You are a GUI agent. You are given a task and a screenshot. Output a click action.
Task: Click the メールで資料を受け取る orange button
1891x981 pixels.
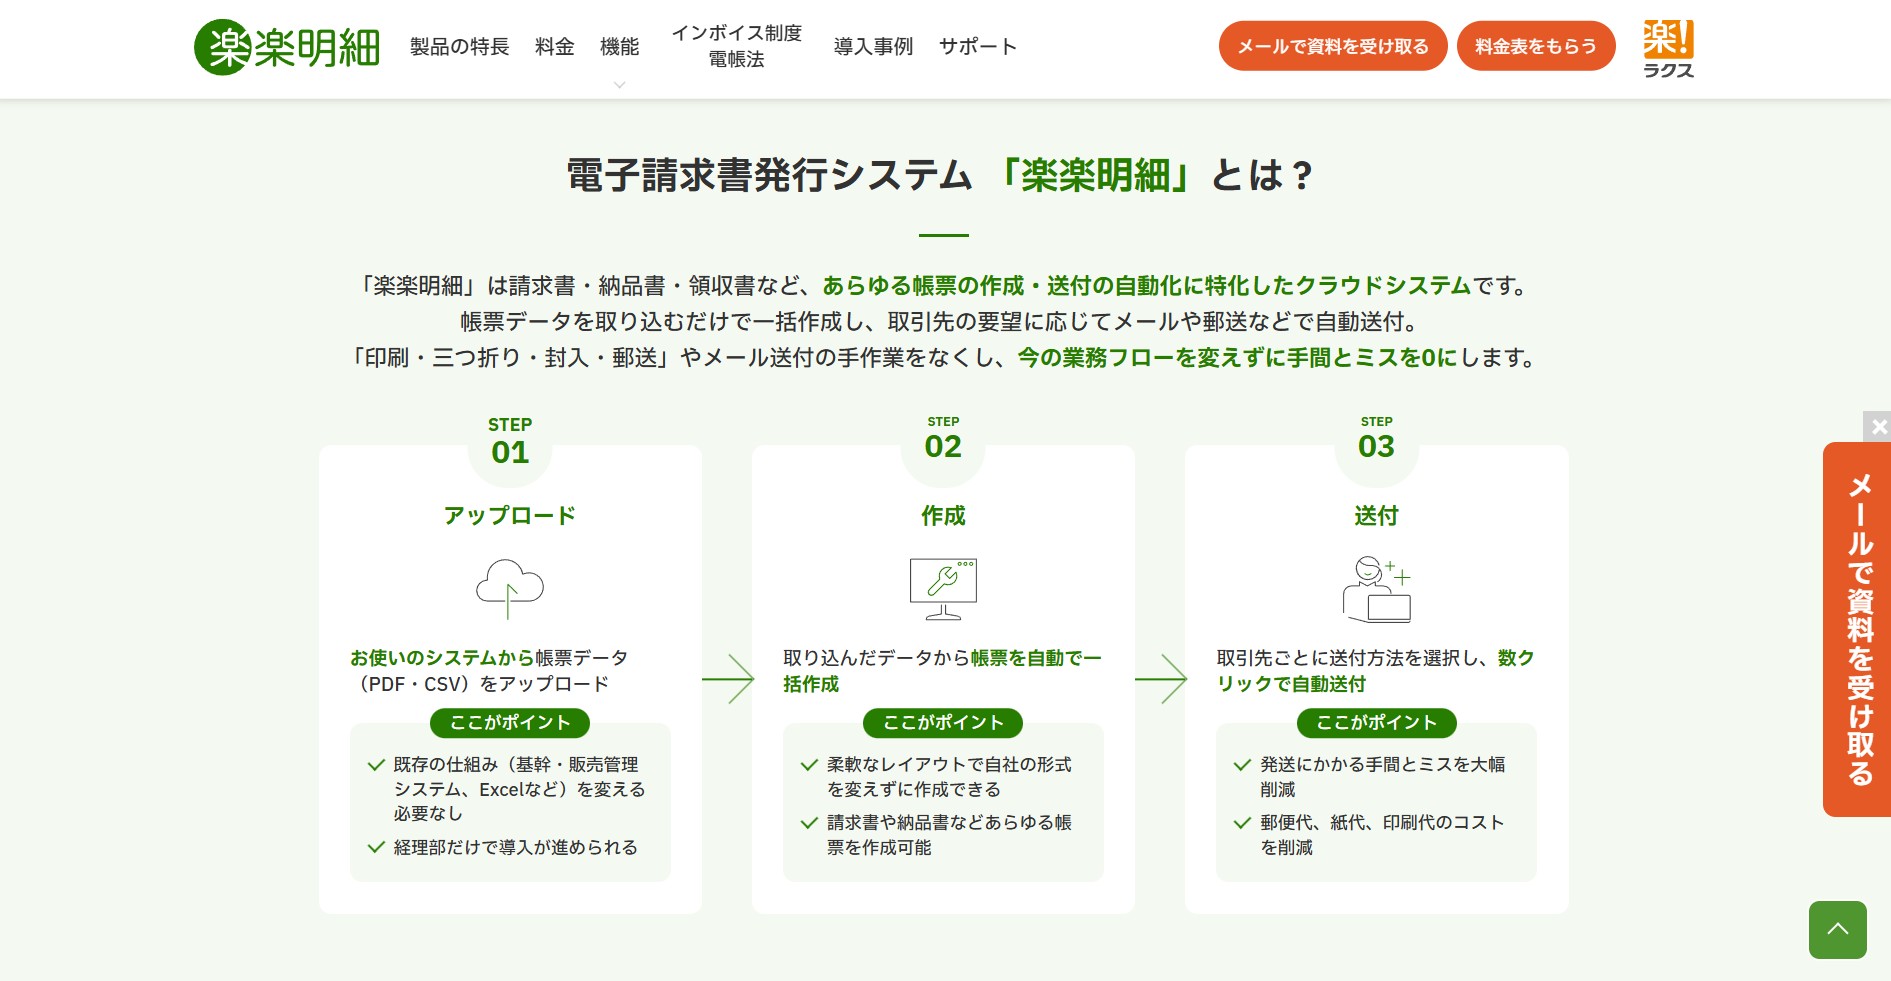pos(1333,45)
